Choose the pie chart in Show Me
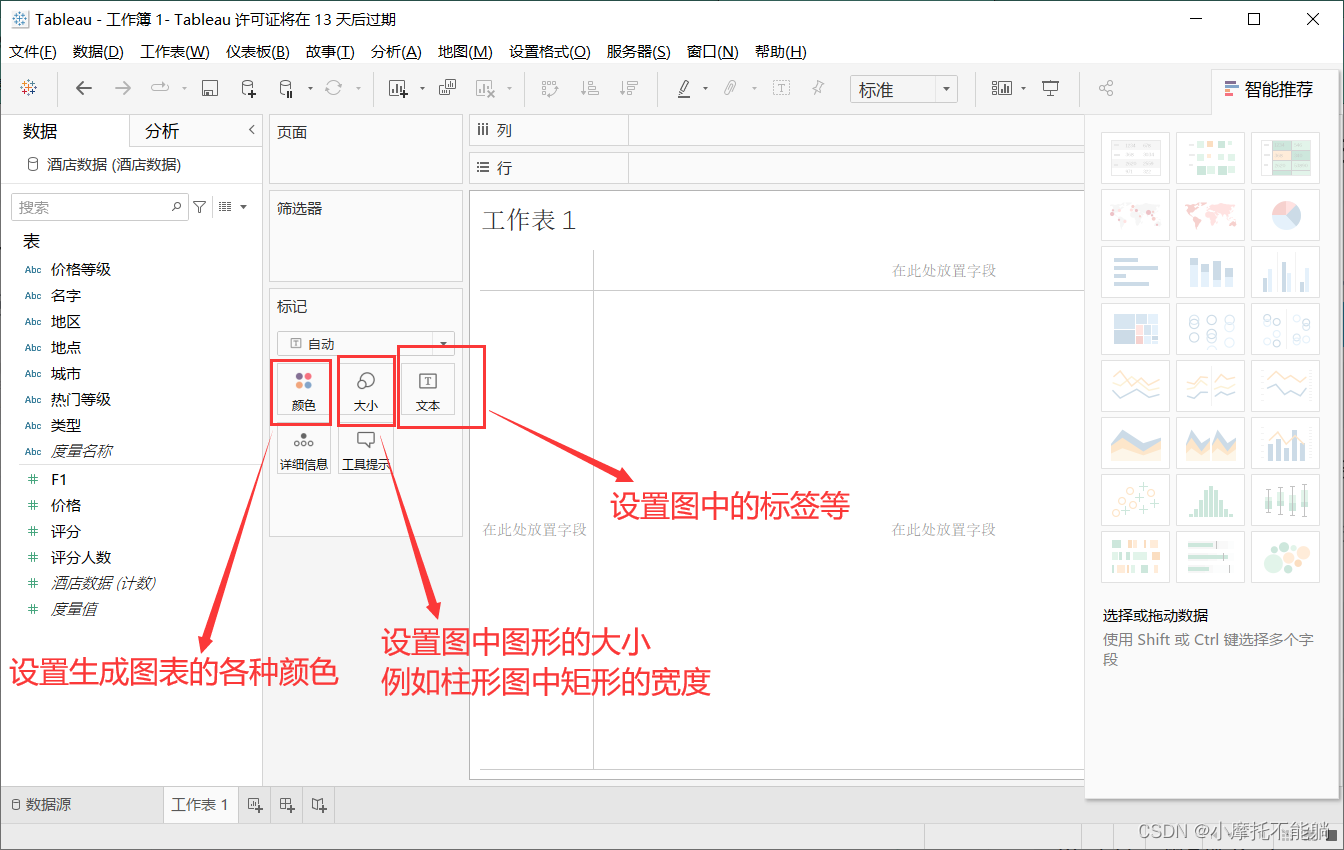 click(x=1284, y=214)
